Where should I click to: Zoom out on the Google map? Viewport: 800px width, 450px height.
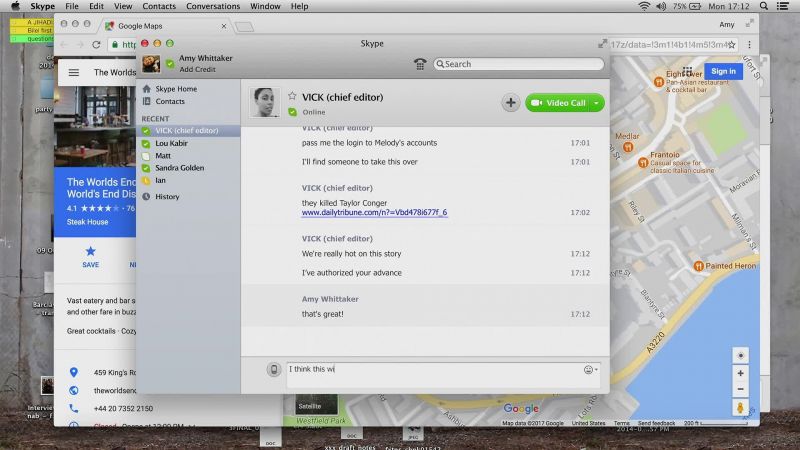click(740, 389)
